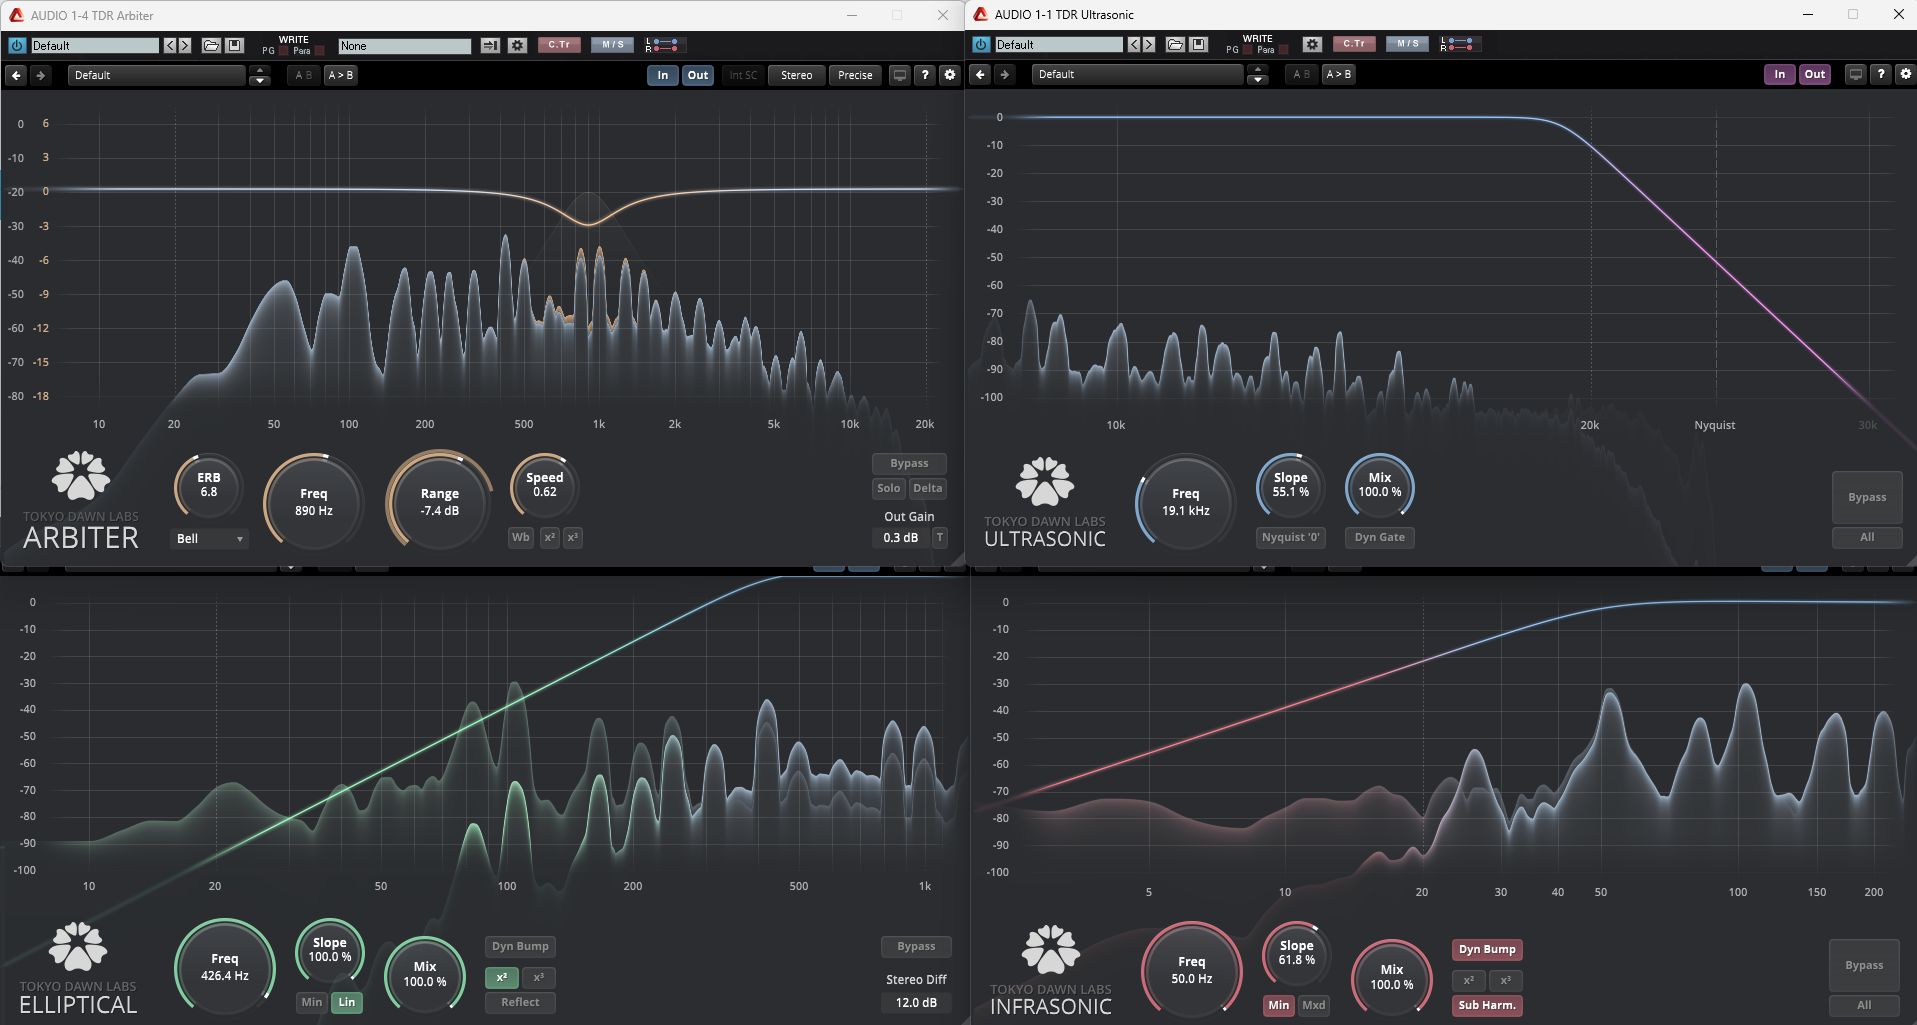Bypass the Elliptical plugin
Viewport: 1917px width, 1025px height.
916,946
